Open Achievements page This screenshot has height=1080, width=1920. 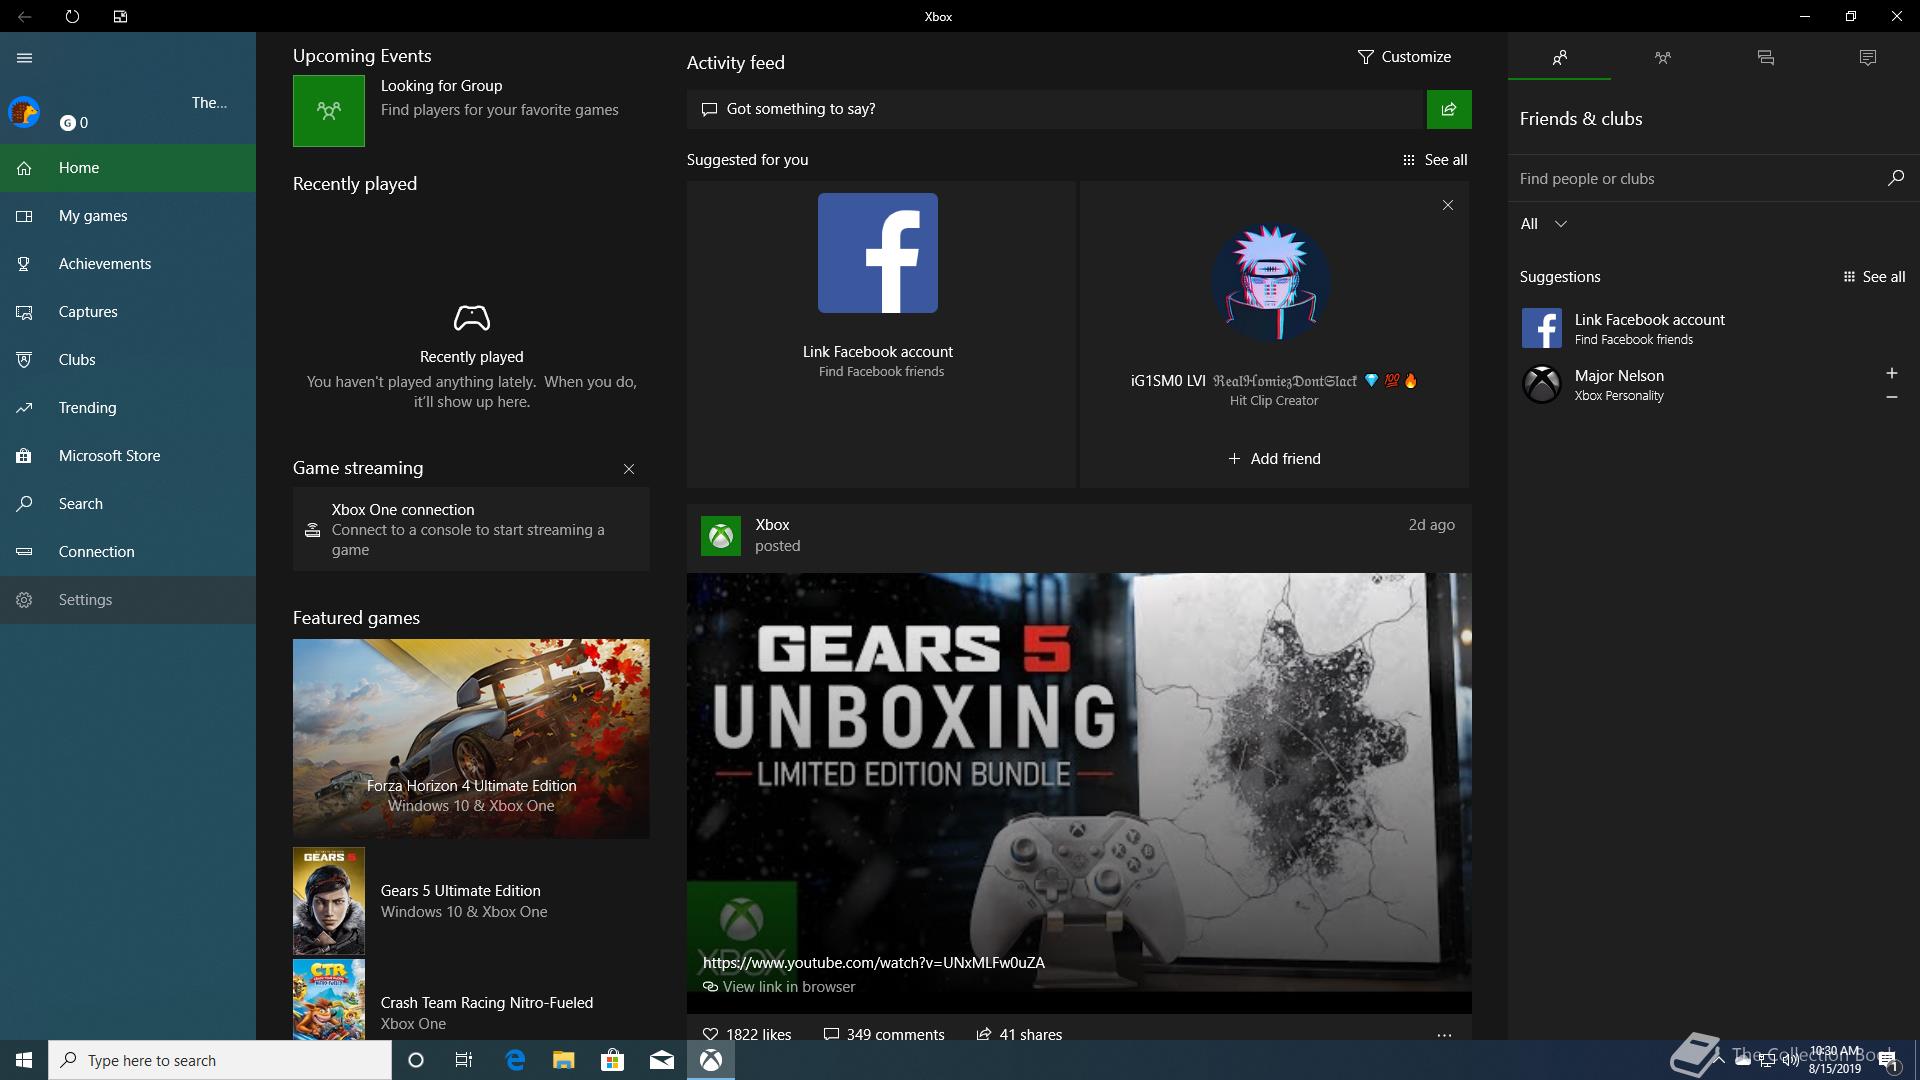click(x=128, y=264)
